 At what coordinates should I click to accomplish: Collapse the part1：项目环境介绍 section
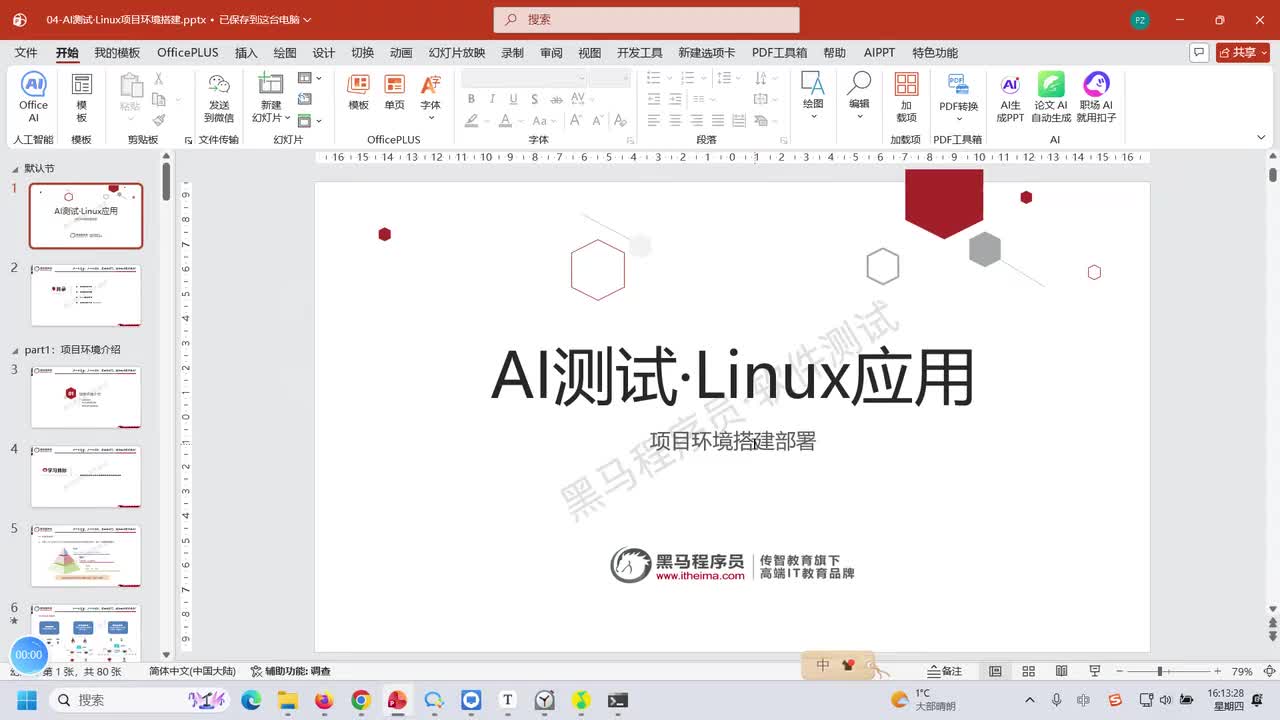pyautogui.click(x=15, y=350)
